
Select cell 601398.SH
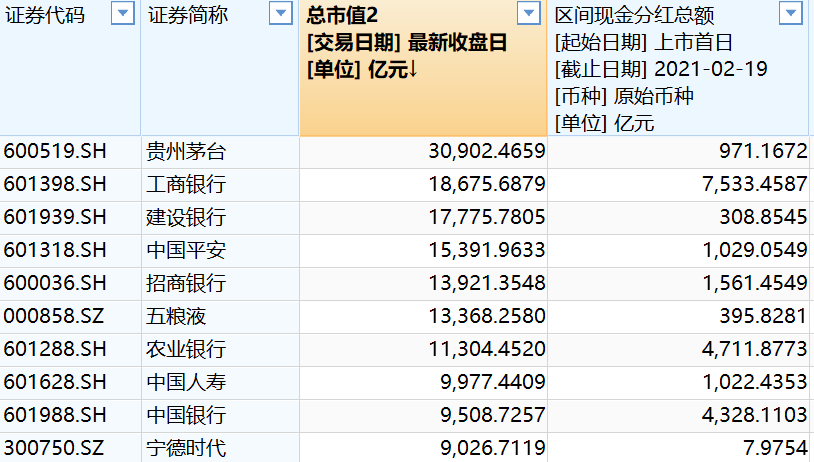(x=70, y=184)
